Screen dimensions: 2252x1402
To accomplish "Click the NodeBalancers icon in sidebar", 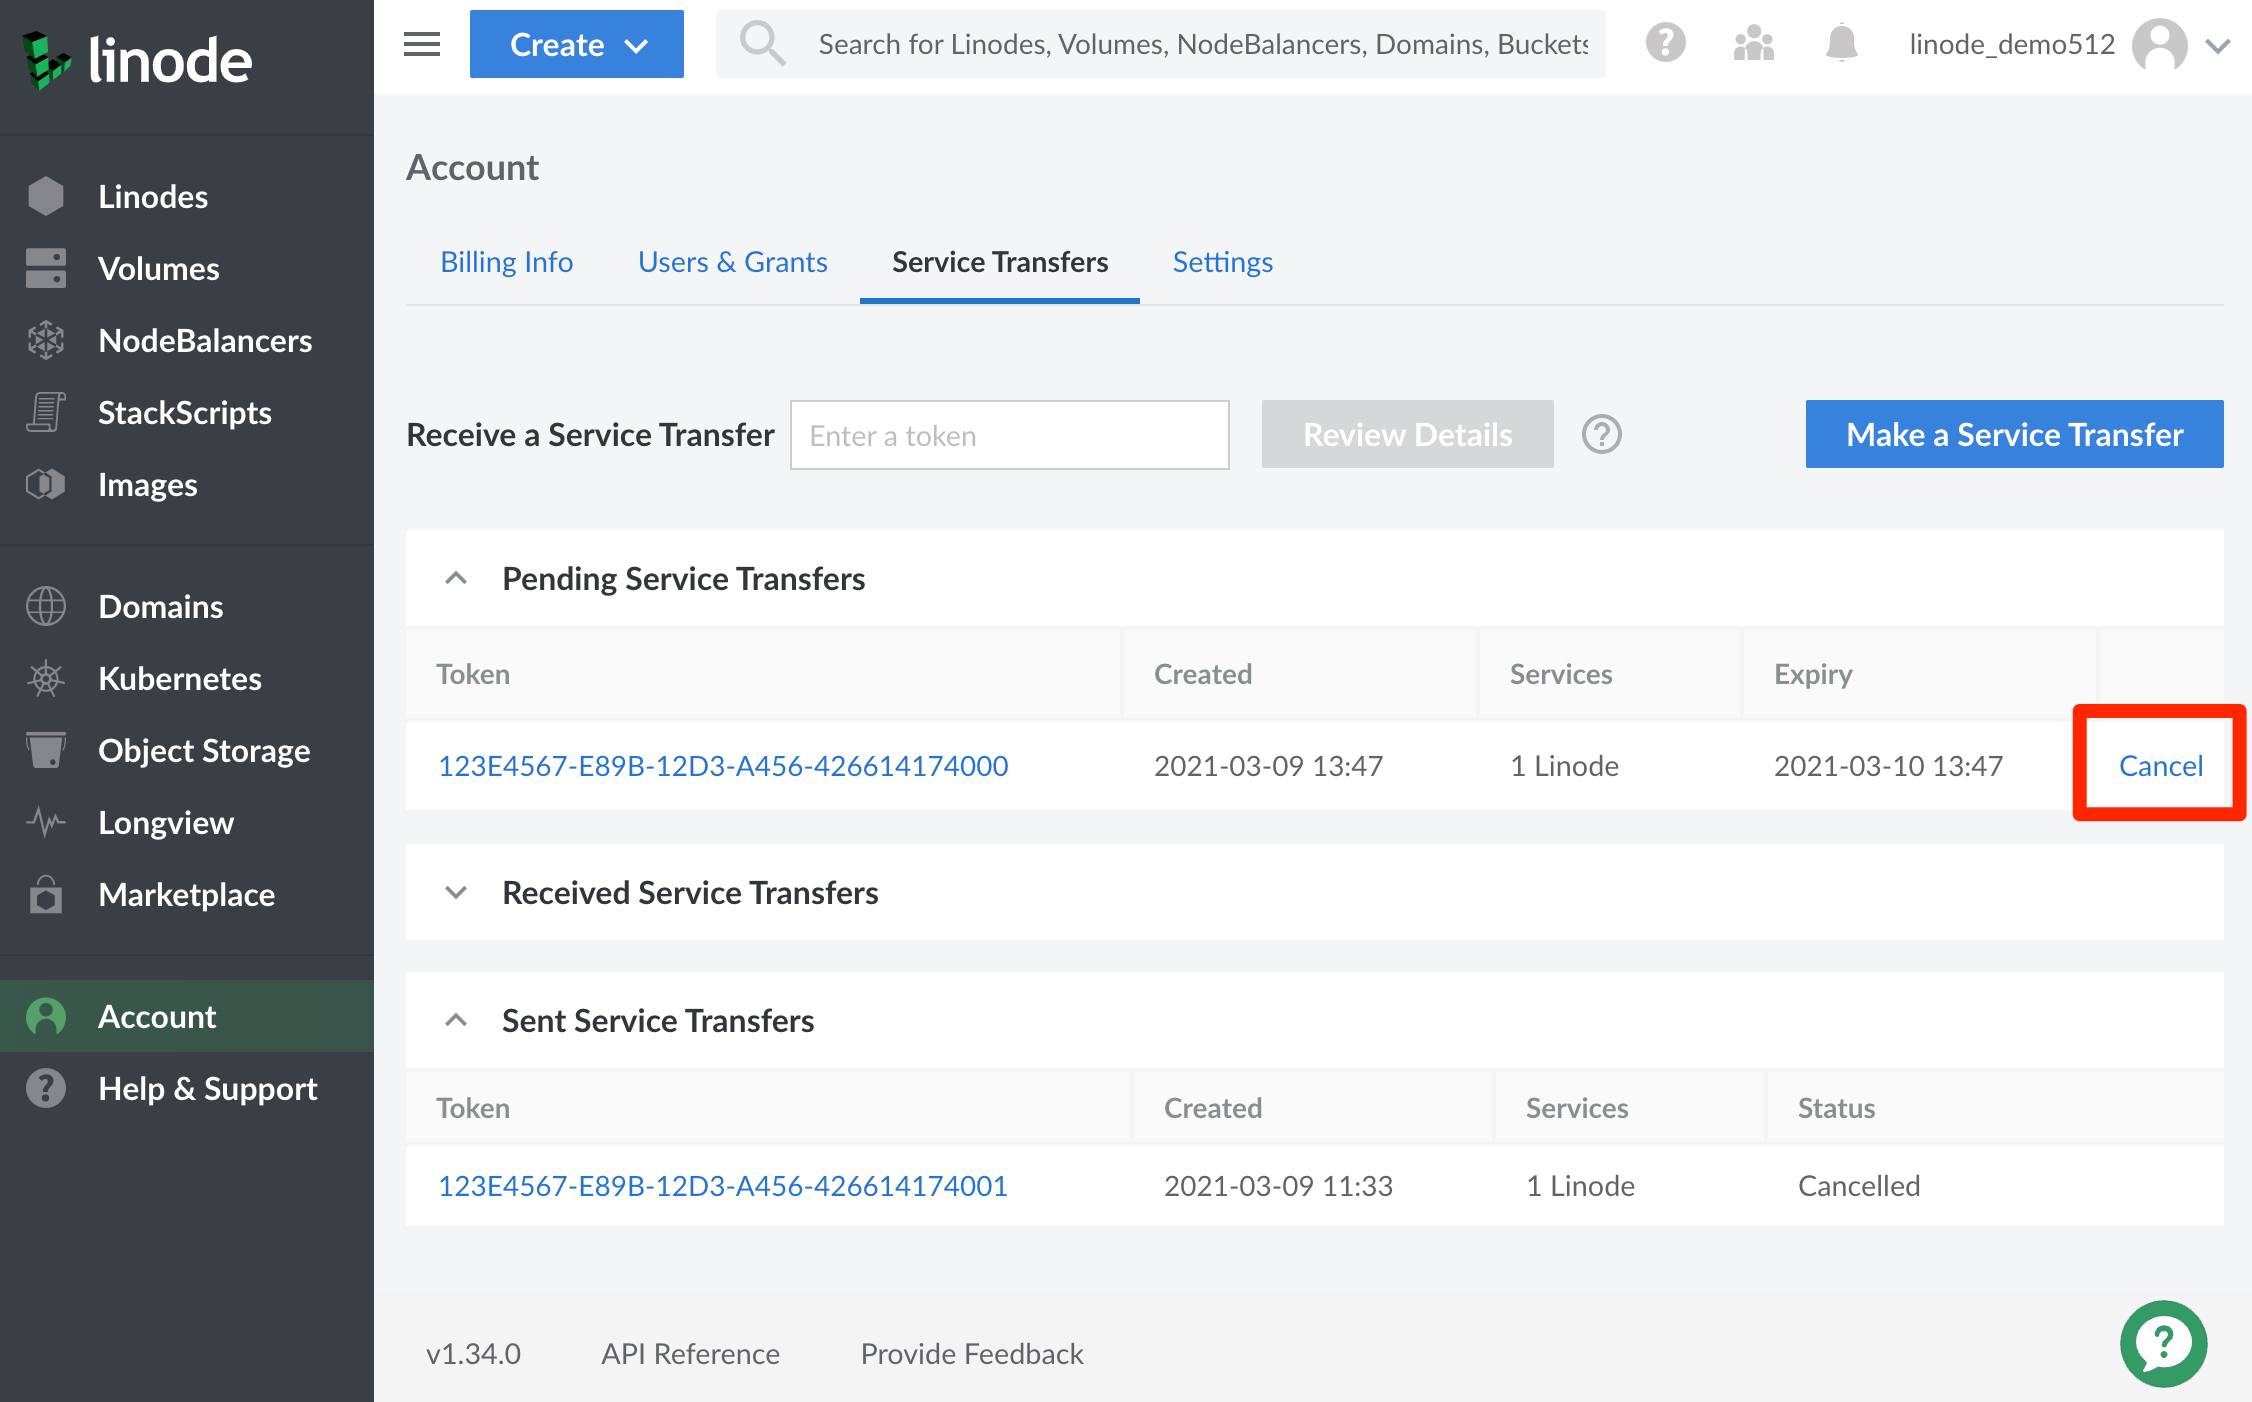I will click(46, 341).
